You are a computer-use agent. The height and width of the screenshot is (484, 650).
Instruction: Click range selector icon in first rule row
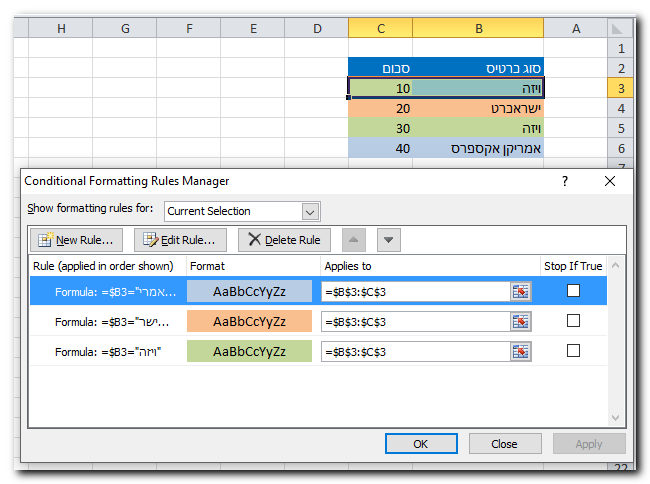pyautogui.click(x=521, y=291)
